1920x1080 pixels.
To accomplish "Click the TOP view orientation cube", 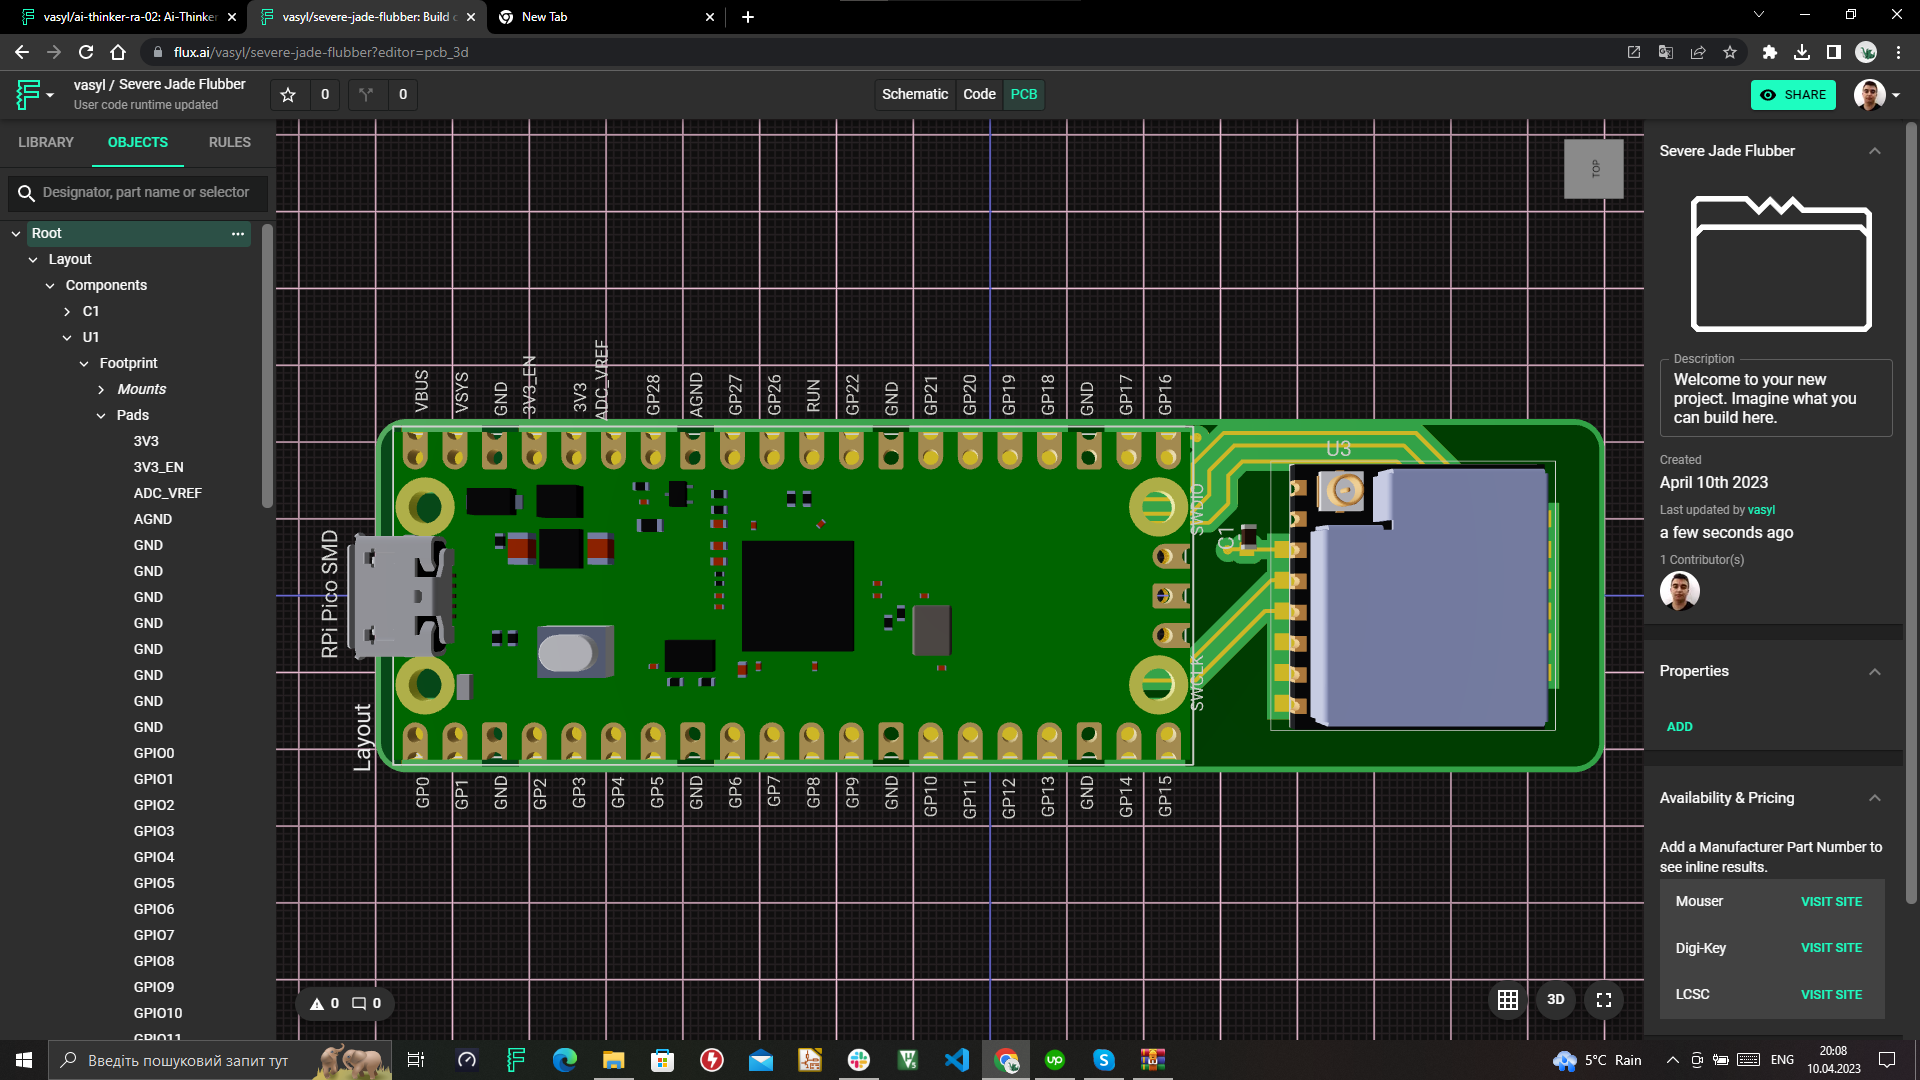I will 1593,169.
